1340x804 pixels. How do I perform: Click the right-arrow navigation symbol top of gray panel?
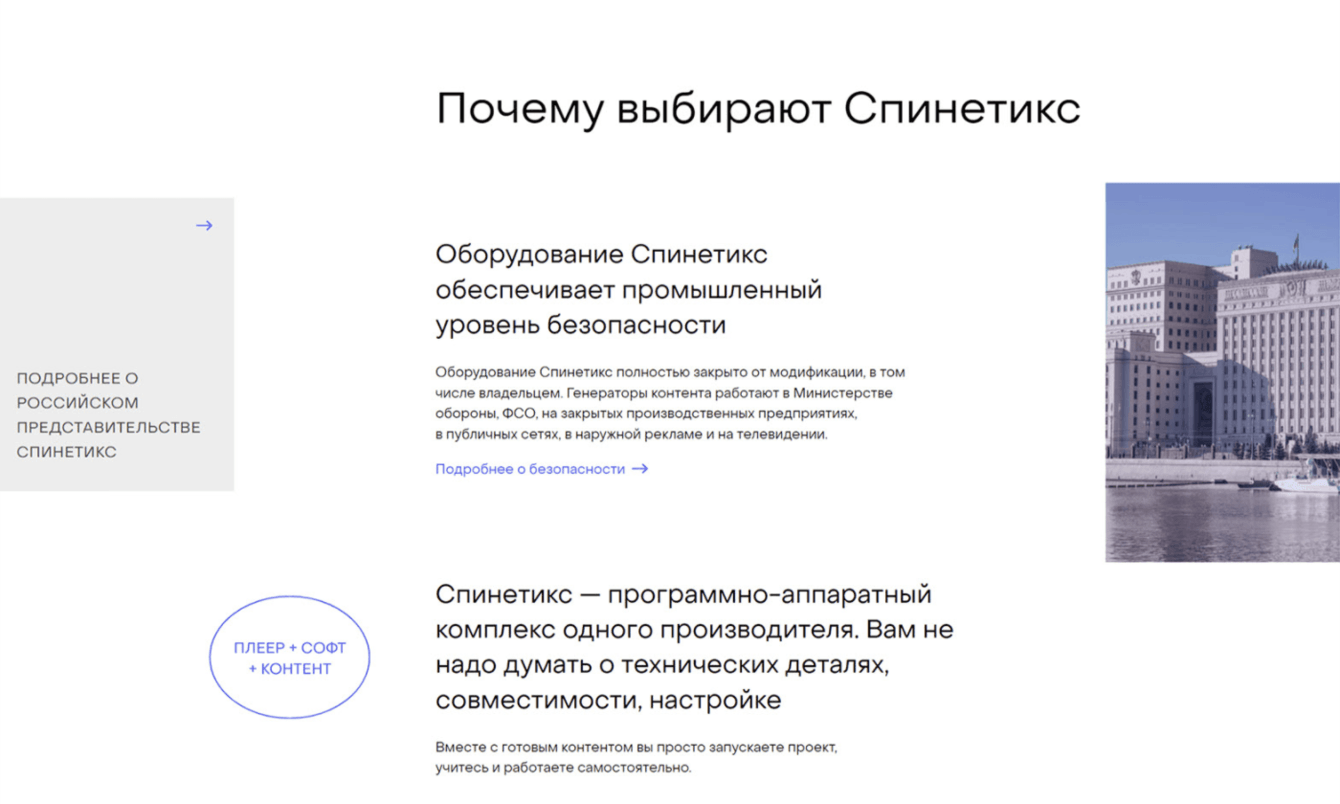(204, 225)
